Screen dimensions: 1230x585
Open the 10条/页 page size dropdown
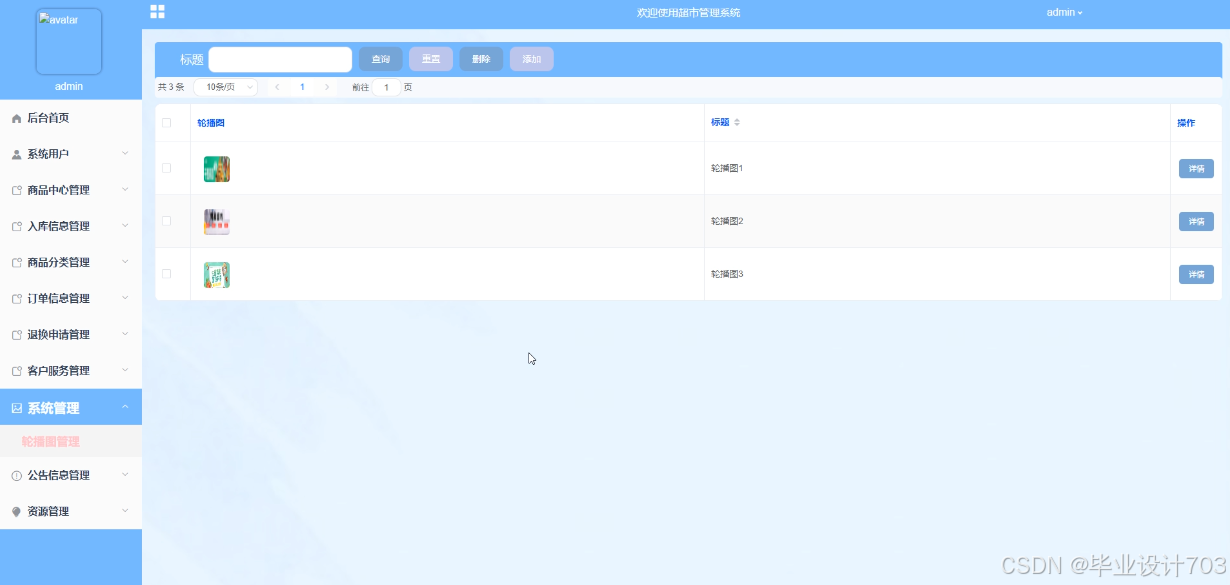pyautogui.click(x=226, y=87)
